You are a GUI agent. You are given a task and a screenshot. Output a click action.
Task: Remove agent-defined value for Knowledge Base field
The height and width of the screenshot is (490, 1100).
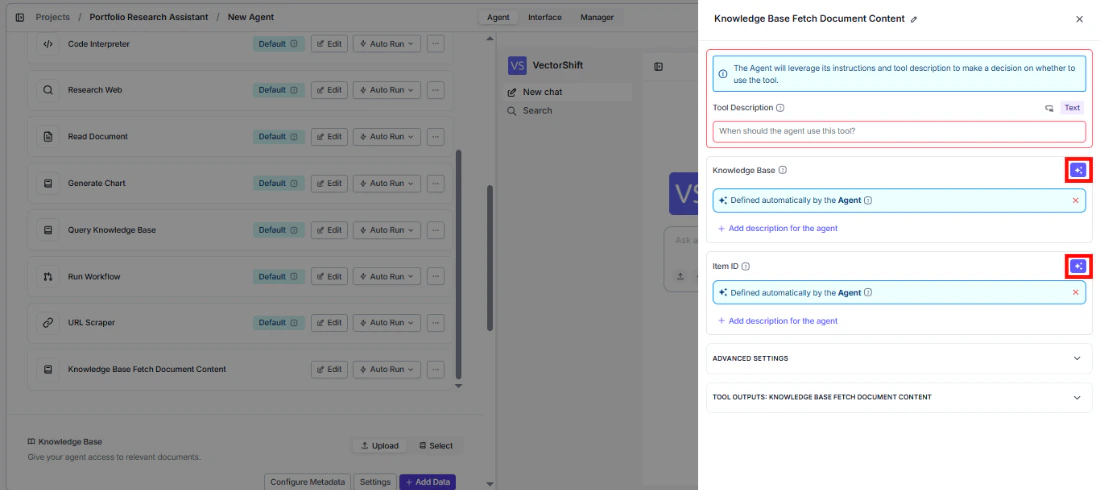coord(1075,200)
